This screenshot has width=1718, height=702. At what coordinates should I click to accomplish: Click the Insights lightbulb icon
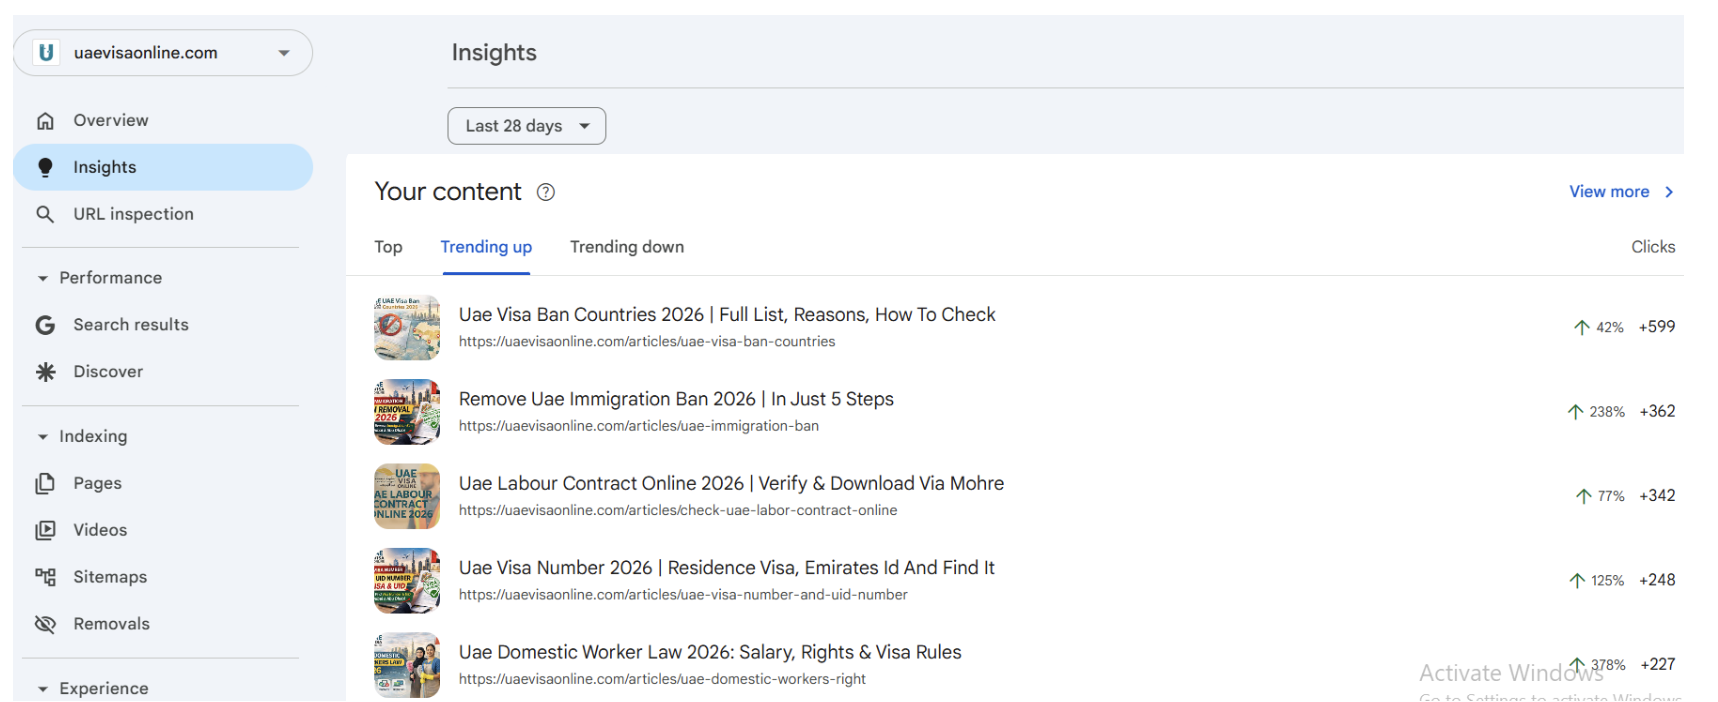coord(45,167)
